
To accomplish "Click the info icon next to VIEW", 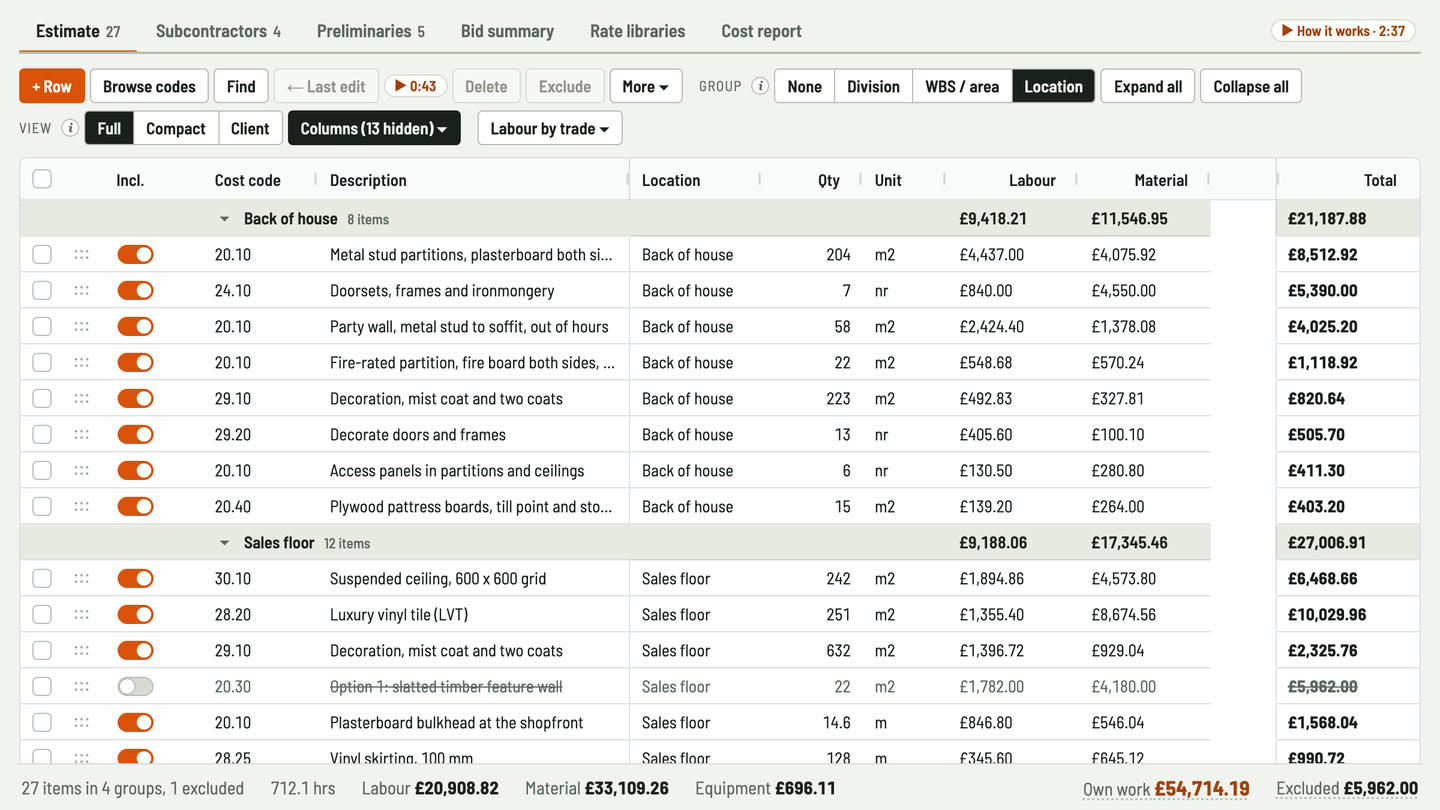I will pos(70,128).
